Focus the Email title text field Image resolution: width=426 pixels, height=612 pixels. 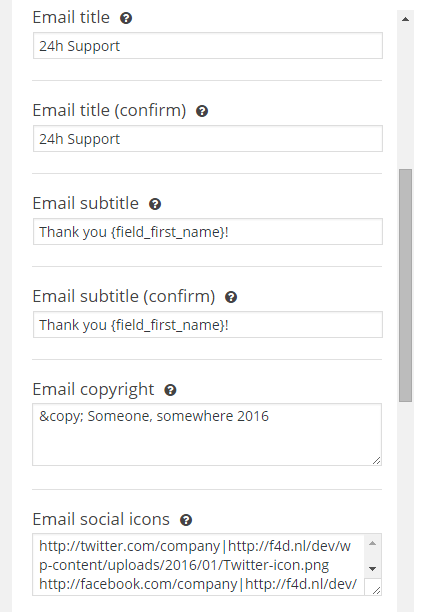click(x=208, y=46)
